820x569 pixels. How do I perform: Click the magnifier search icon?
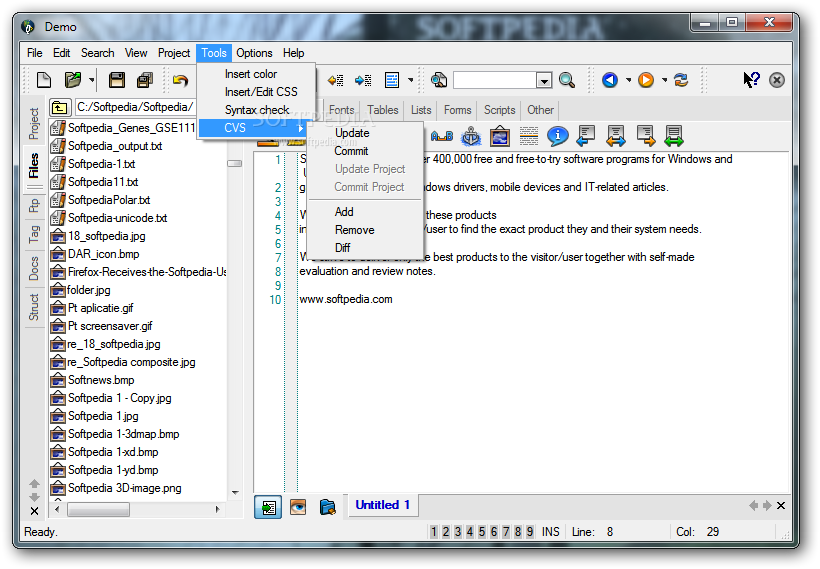[567, 80]
